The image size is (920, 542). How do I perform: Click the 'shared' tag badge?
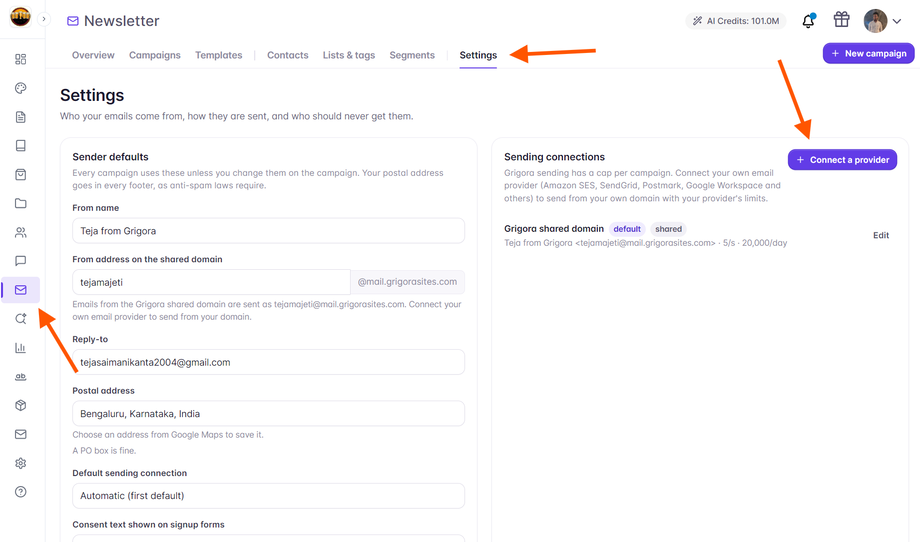[668, 229]
